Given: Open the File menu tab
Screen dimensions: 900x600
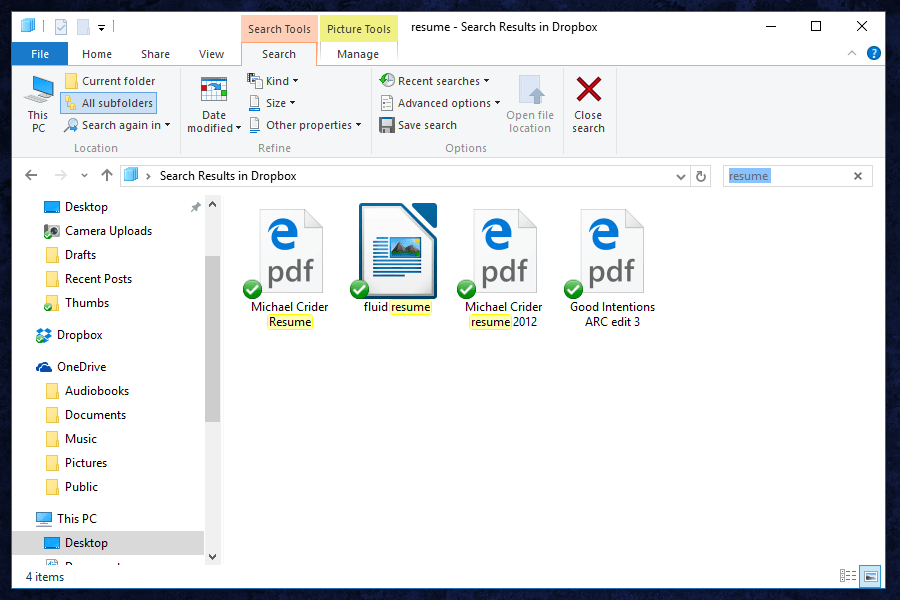Looking at the screenshot, I should pos(40,54).
